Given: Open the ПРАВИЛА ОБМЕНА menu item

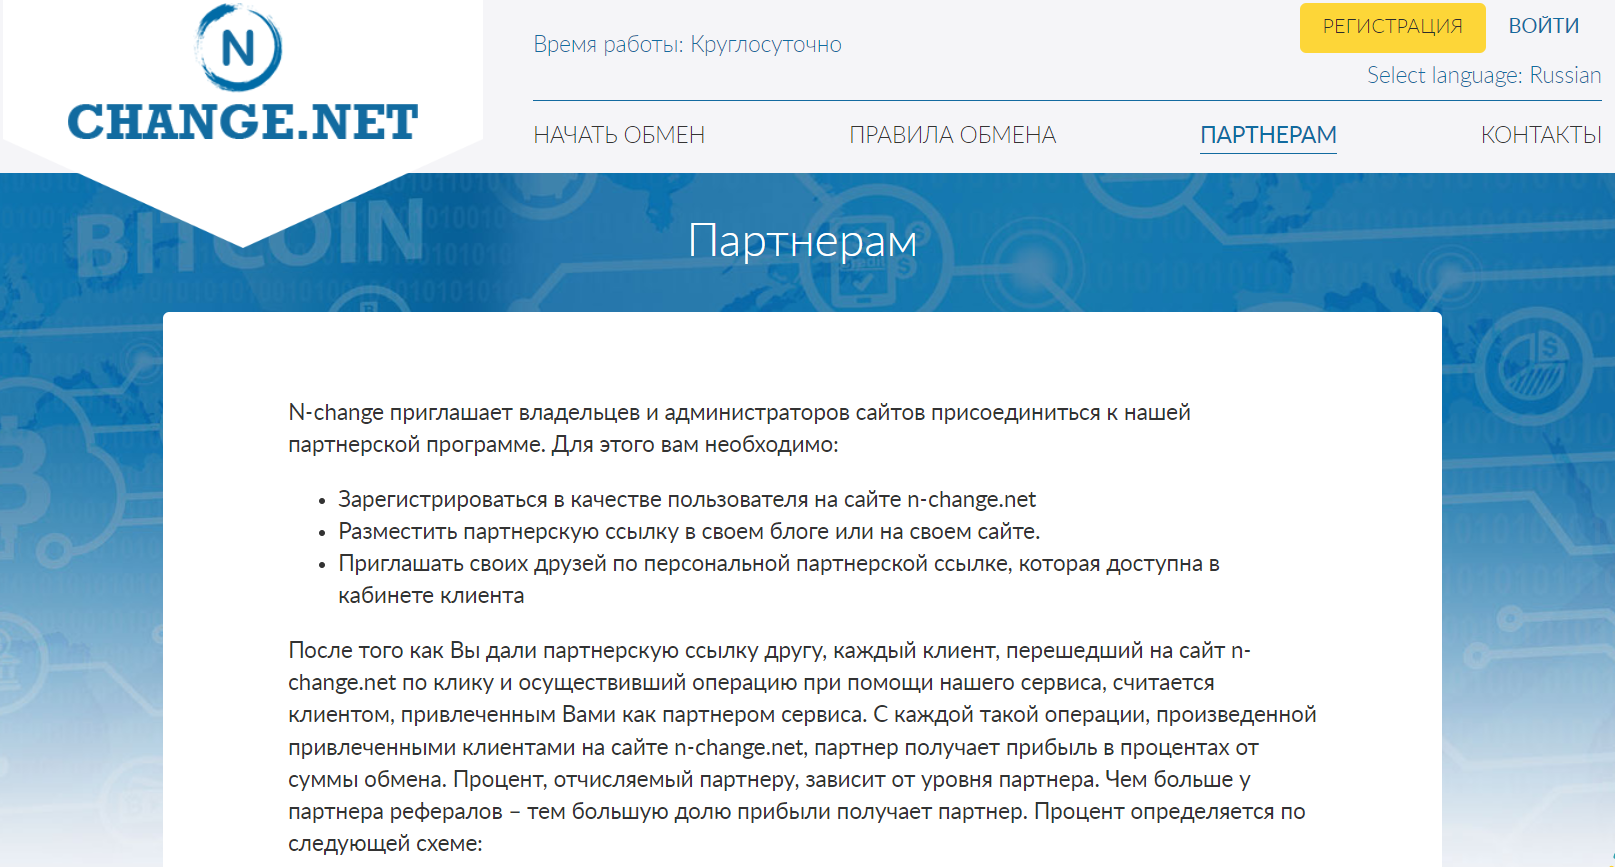Looking at the screenshot, I should (952, 135).
